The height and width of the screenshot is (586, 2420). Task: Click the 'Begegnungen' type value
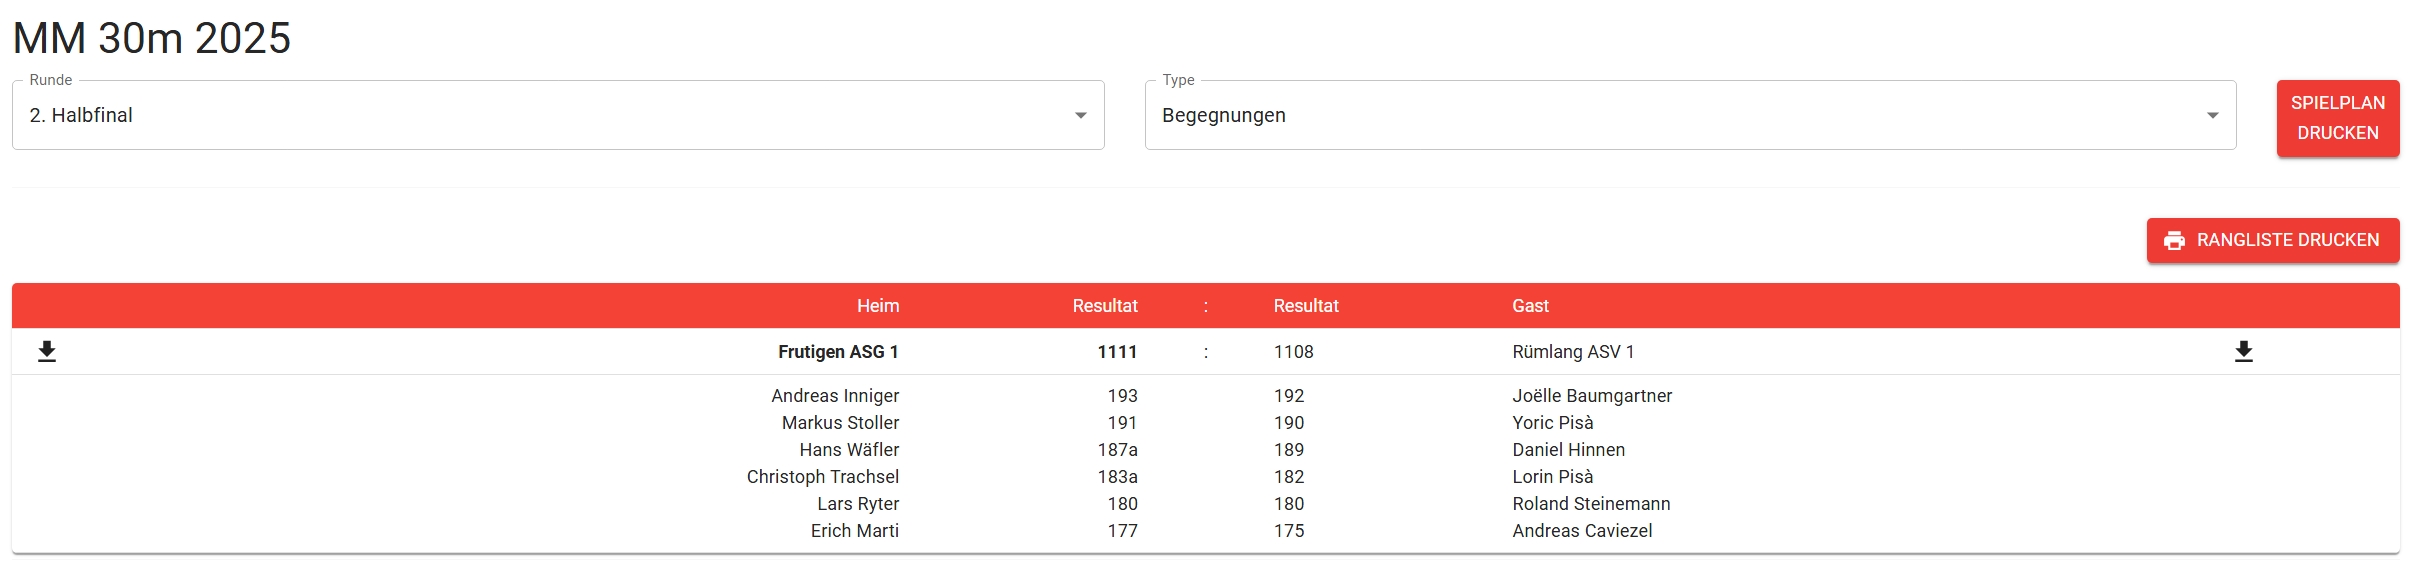(1224, 116)
